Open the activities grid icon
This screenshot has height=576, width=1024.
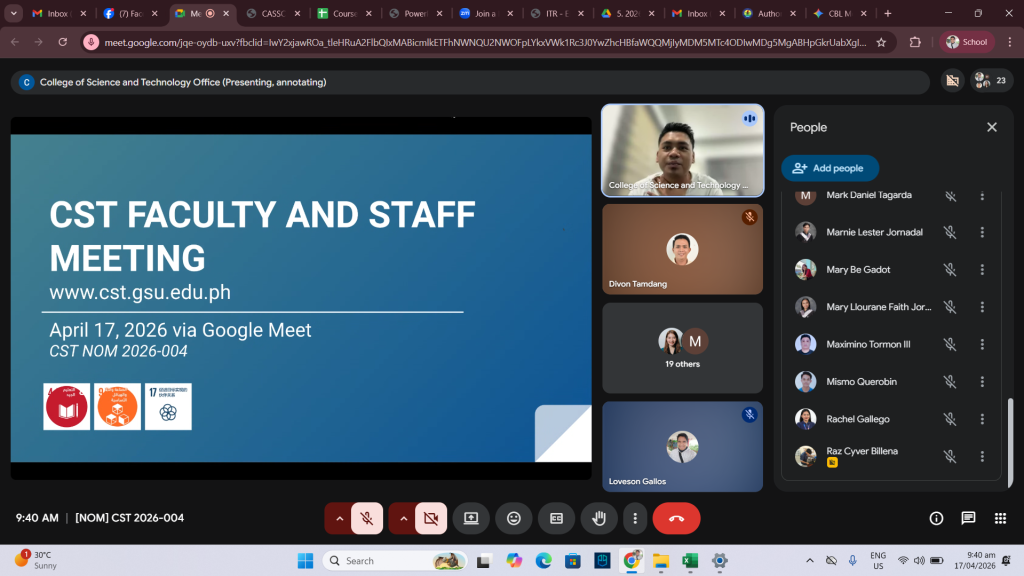point(1000,518)
